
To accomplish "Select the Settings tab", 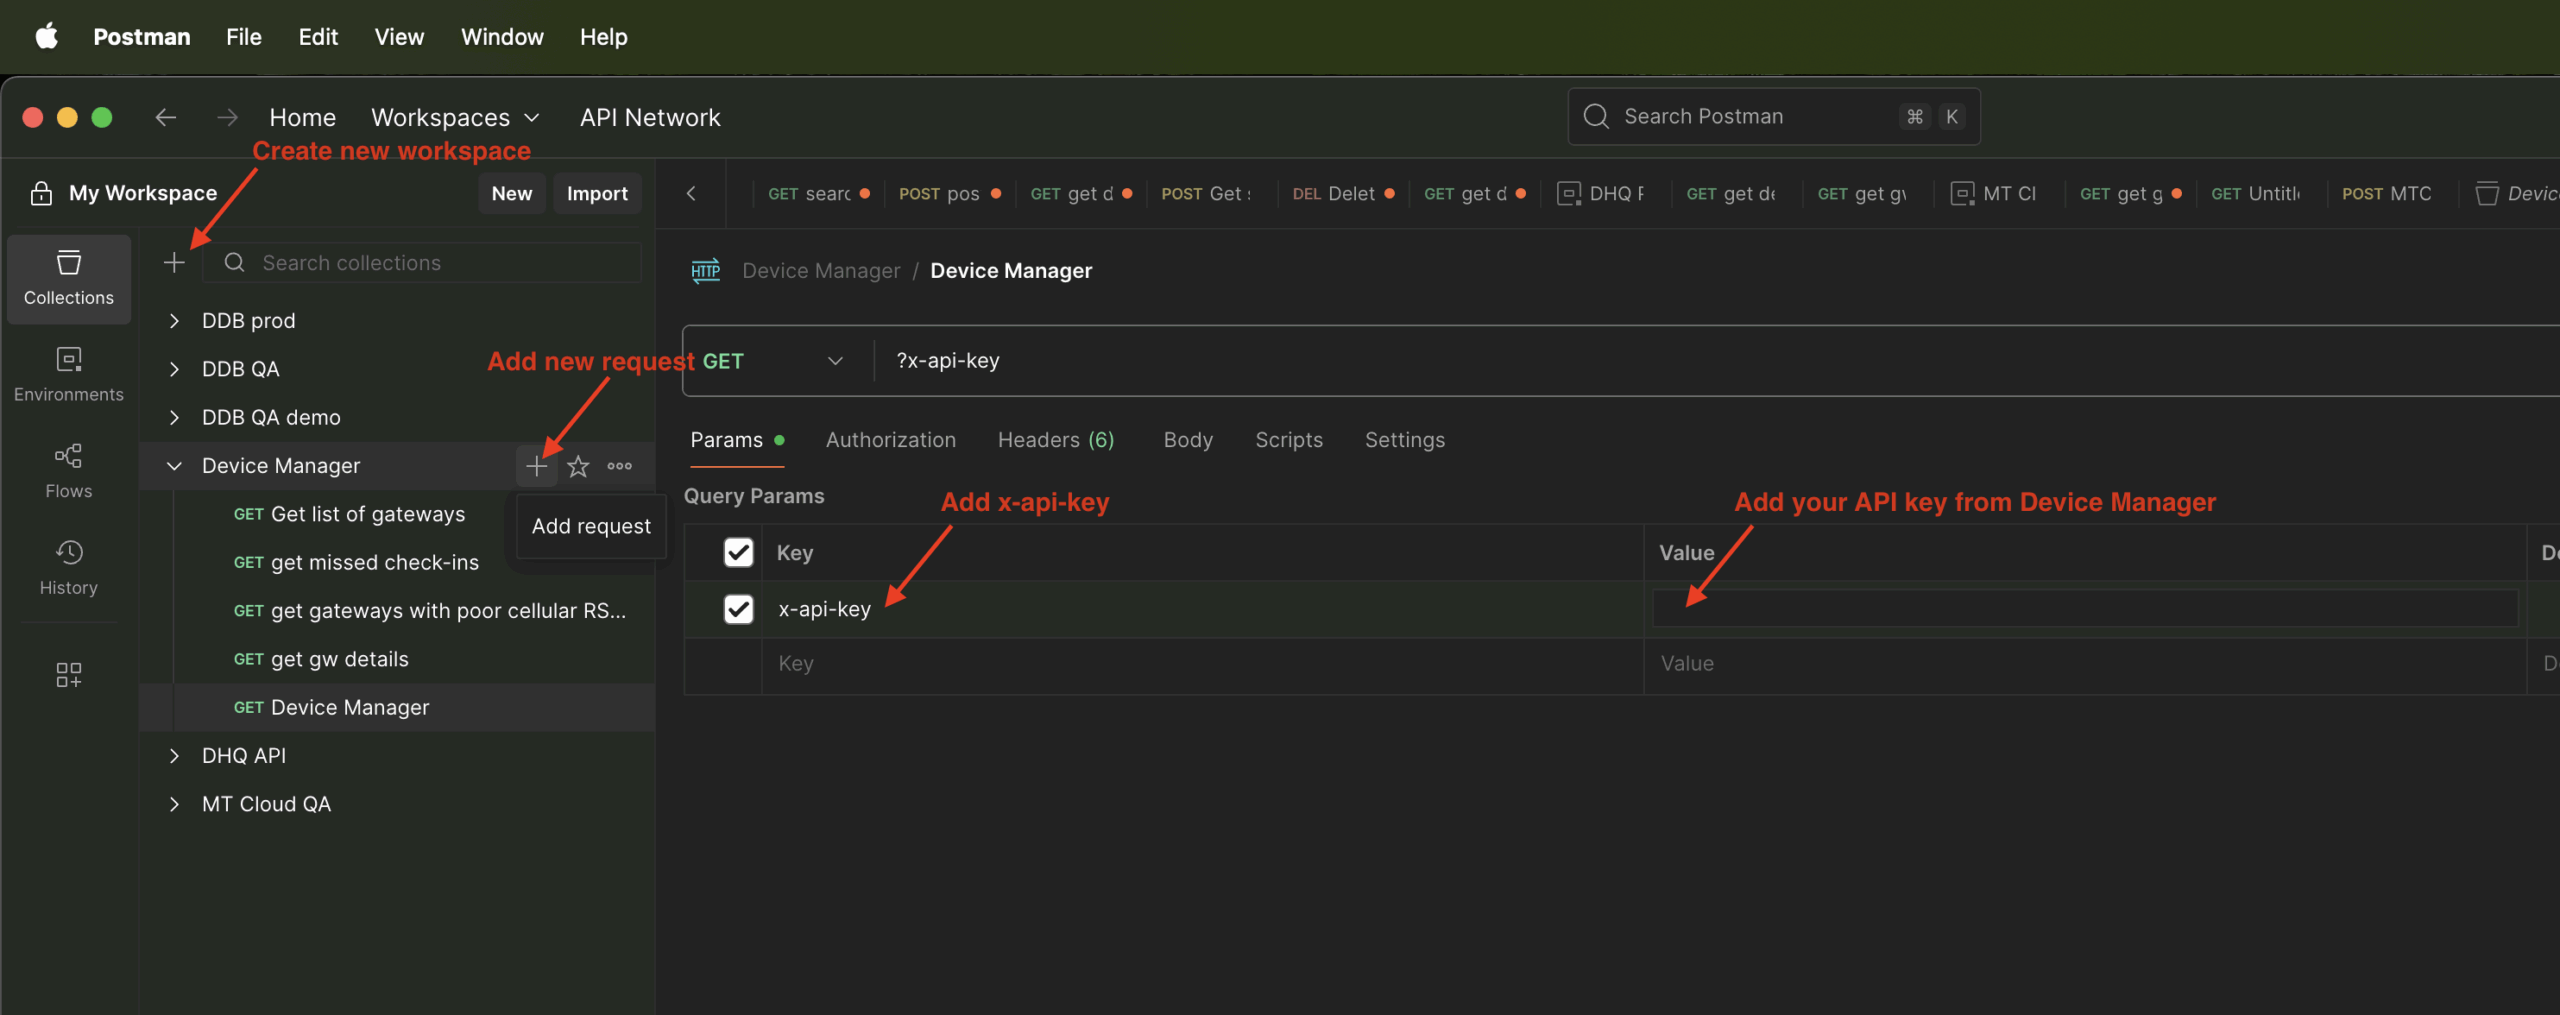I will [x=1405, y=440].
